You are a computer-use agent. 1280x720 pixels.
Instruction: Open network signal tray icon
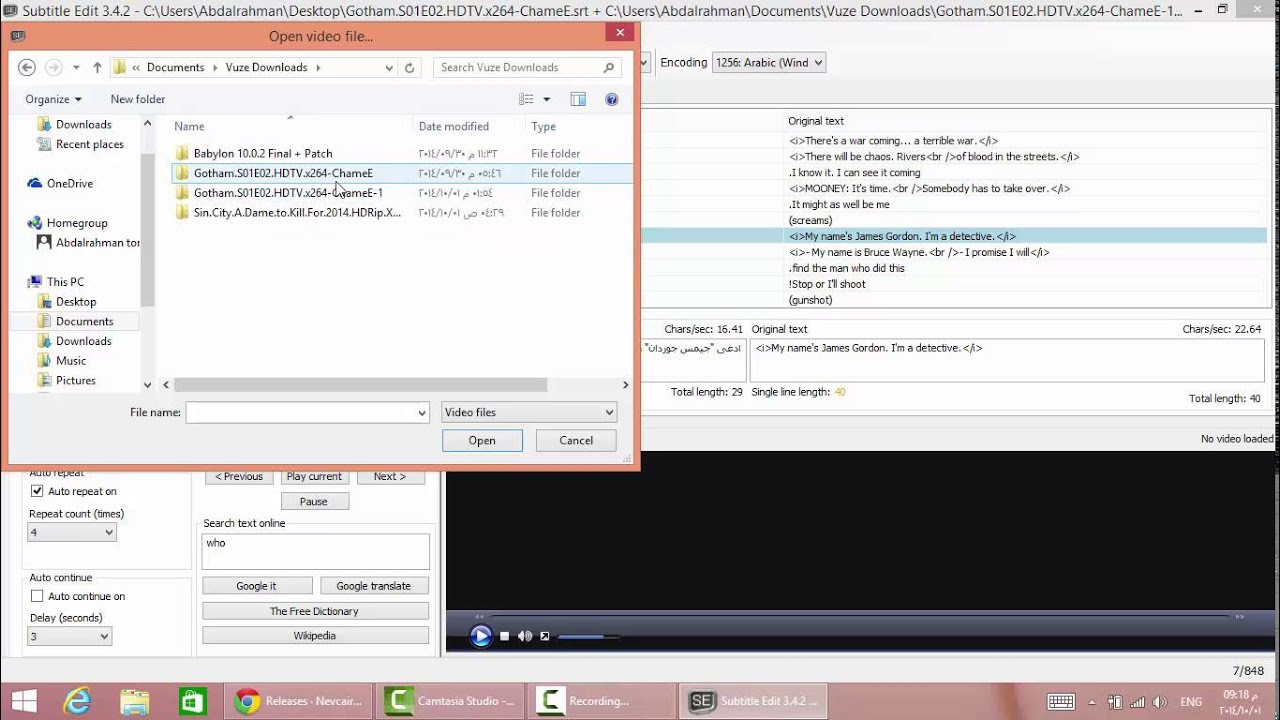tap(1137, 702)
